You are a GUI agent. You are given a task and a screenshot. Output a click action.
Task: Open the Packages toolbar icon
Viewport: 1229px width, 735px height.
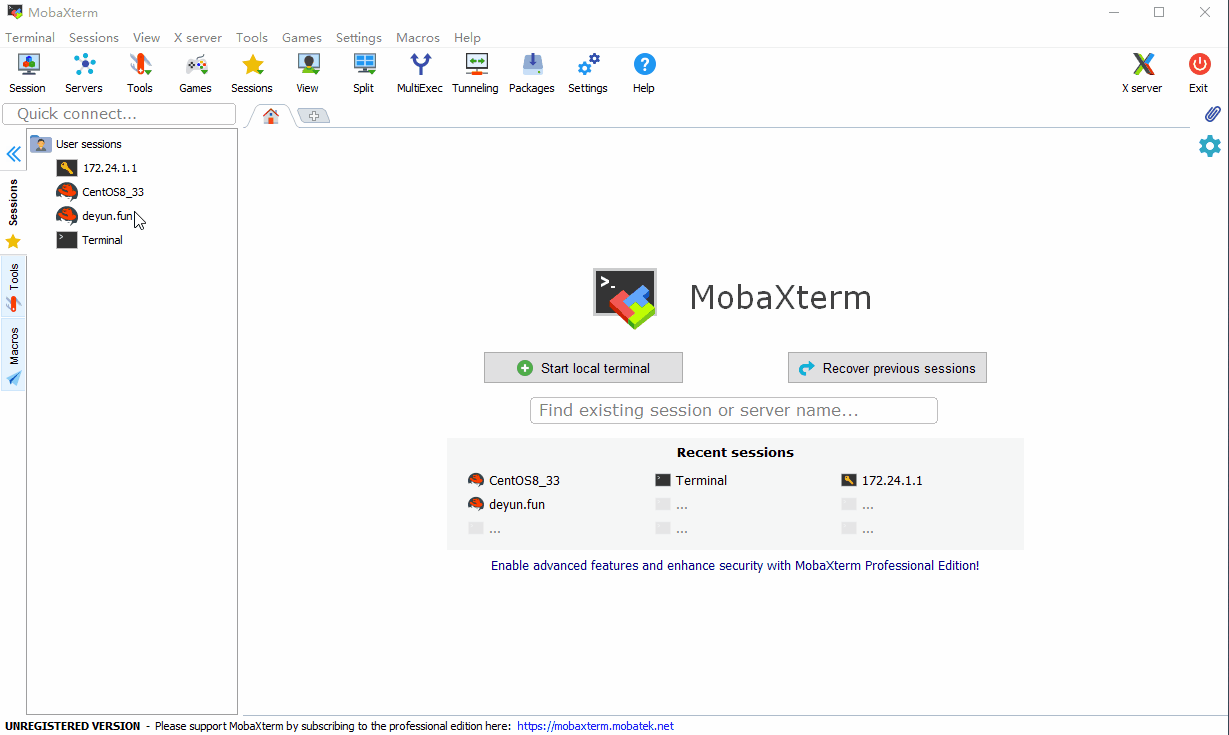532,73
